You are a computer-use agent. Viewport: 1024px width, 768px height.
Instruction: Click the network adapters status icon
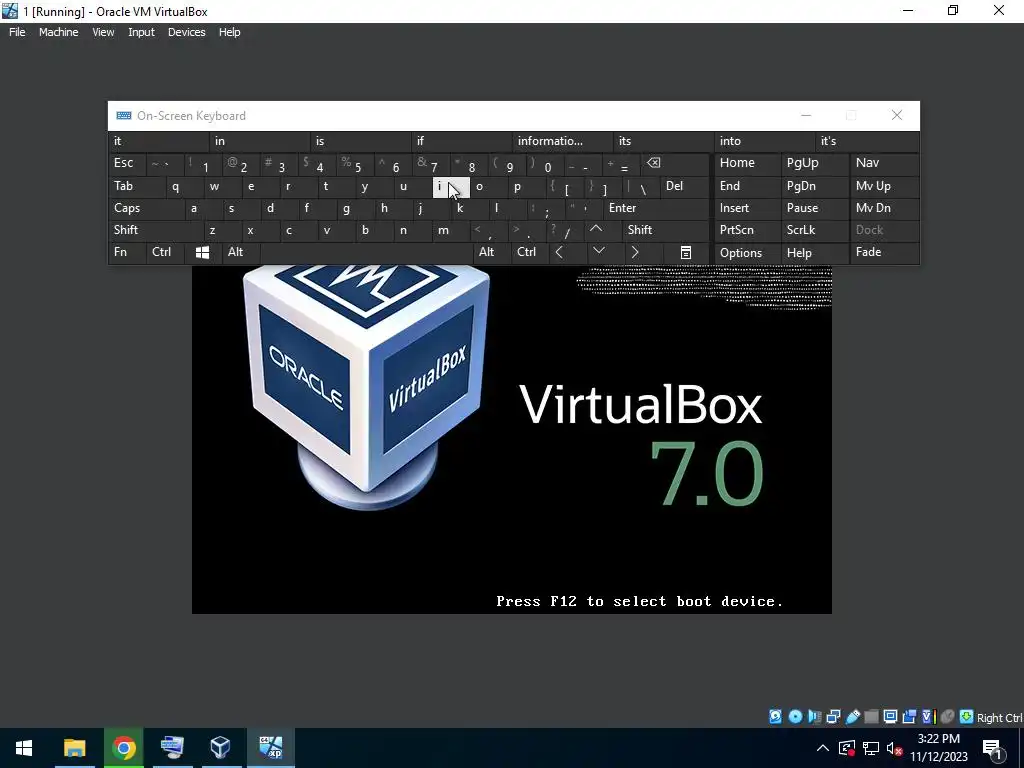[833, 716]
